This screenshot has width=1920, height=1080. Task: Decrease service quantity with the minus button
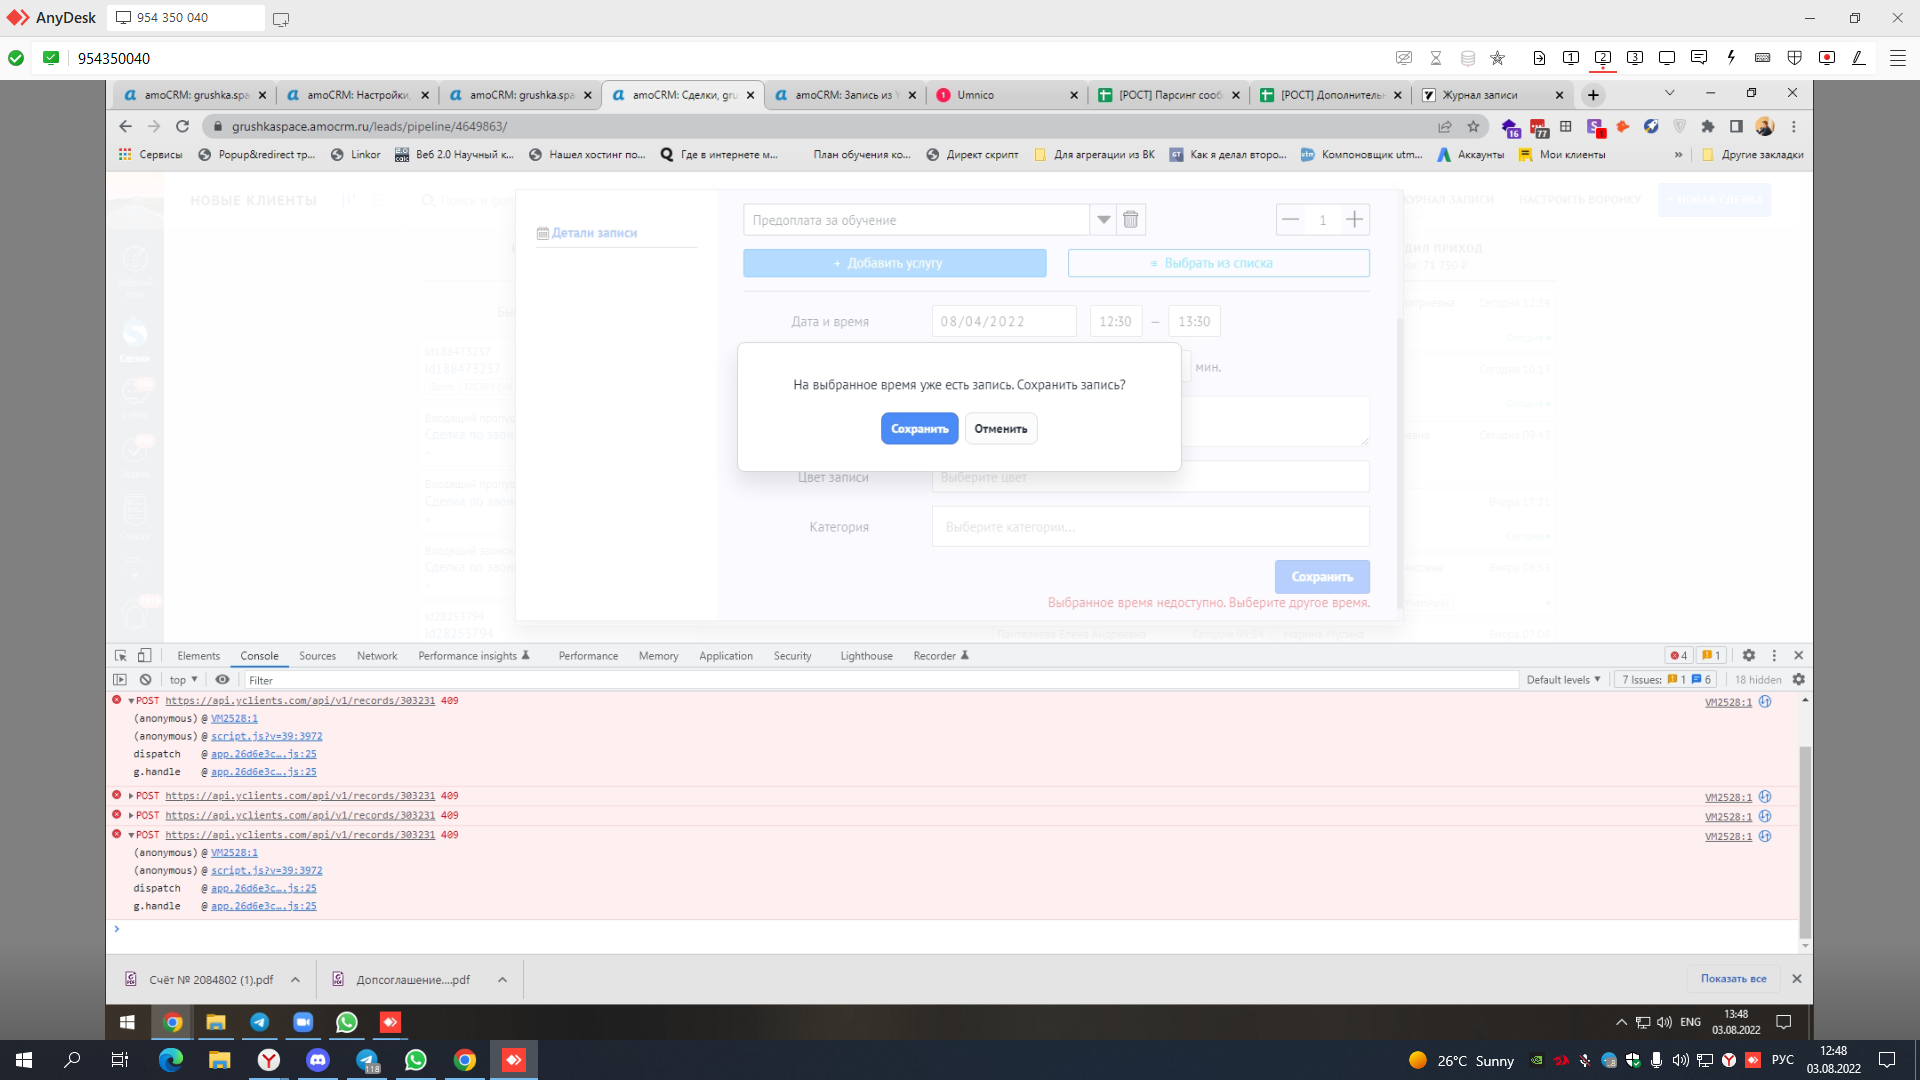click(x=1291, y=220)
